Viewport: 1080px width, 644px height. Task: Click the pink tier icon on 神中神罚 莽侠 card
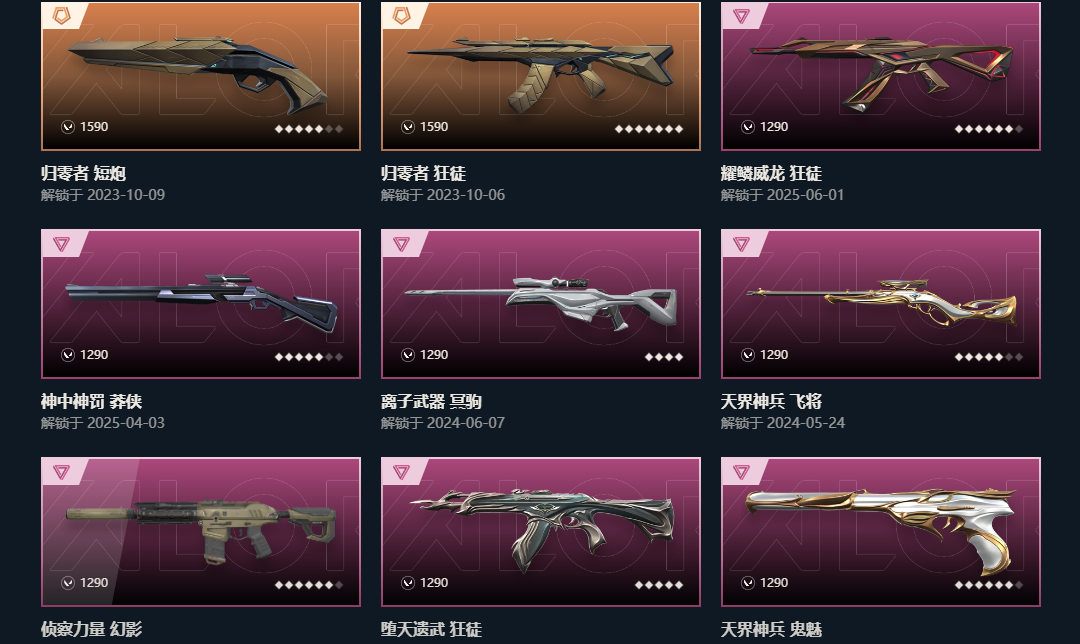[x=61, y=244]
